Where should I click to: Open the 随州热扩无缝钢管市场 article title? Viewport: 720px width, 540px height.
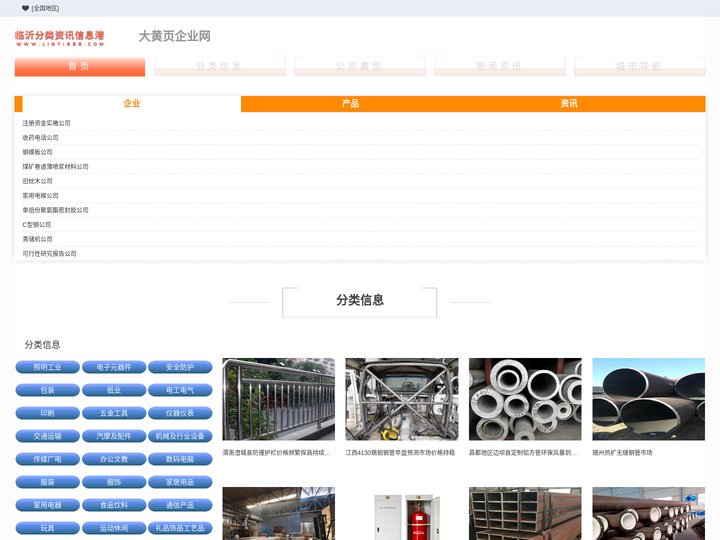point(622,453)
